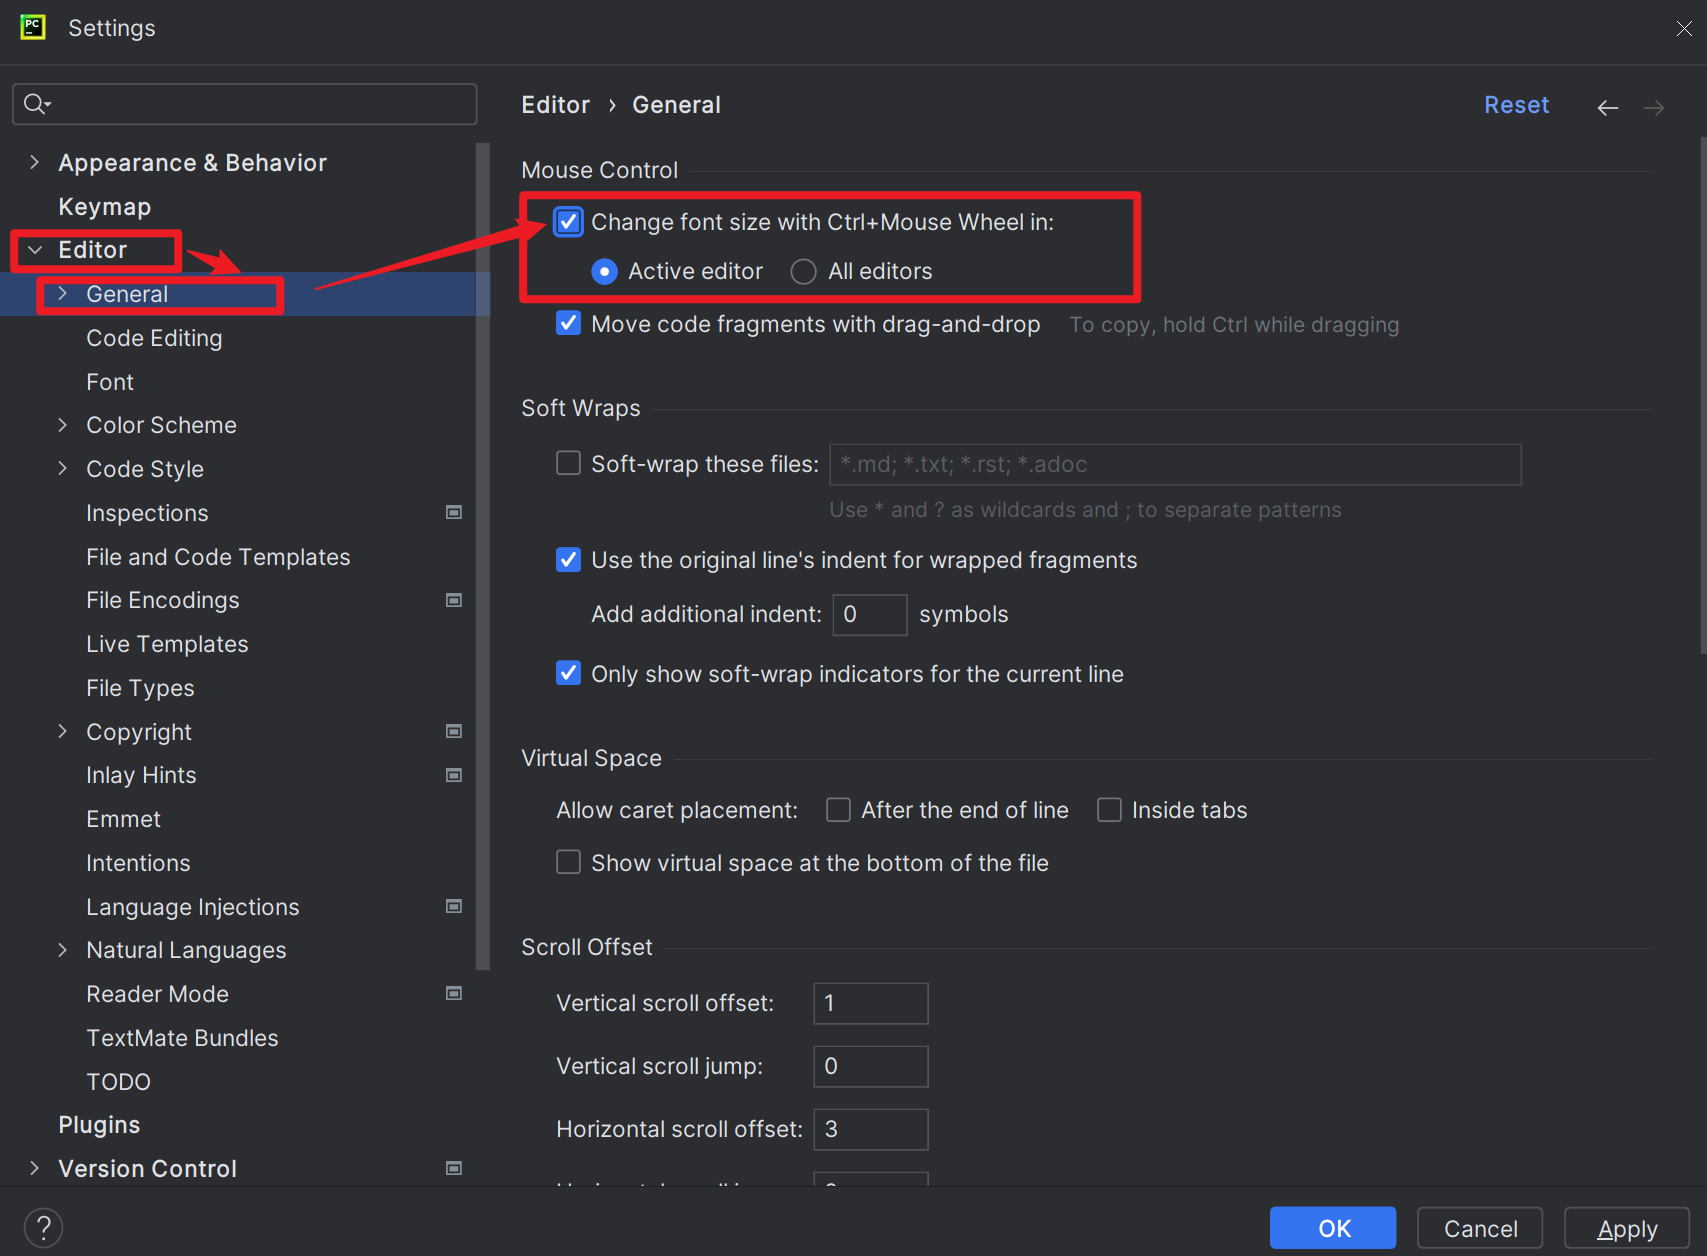1707x1256 pixels.
Task: Close the Settings dialog with X
Action: click(x=1684, y=28)
